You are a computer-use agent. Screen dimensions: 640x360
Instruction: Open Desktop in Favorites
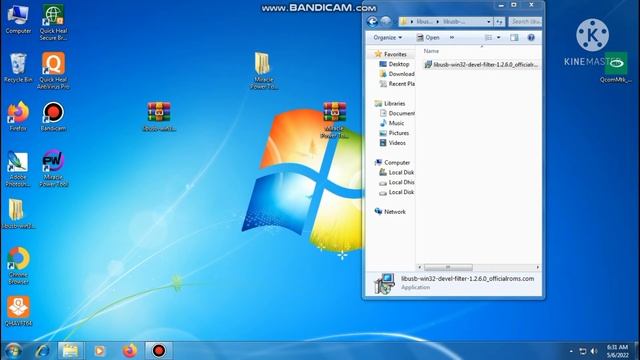[394, 64]
